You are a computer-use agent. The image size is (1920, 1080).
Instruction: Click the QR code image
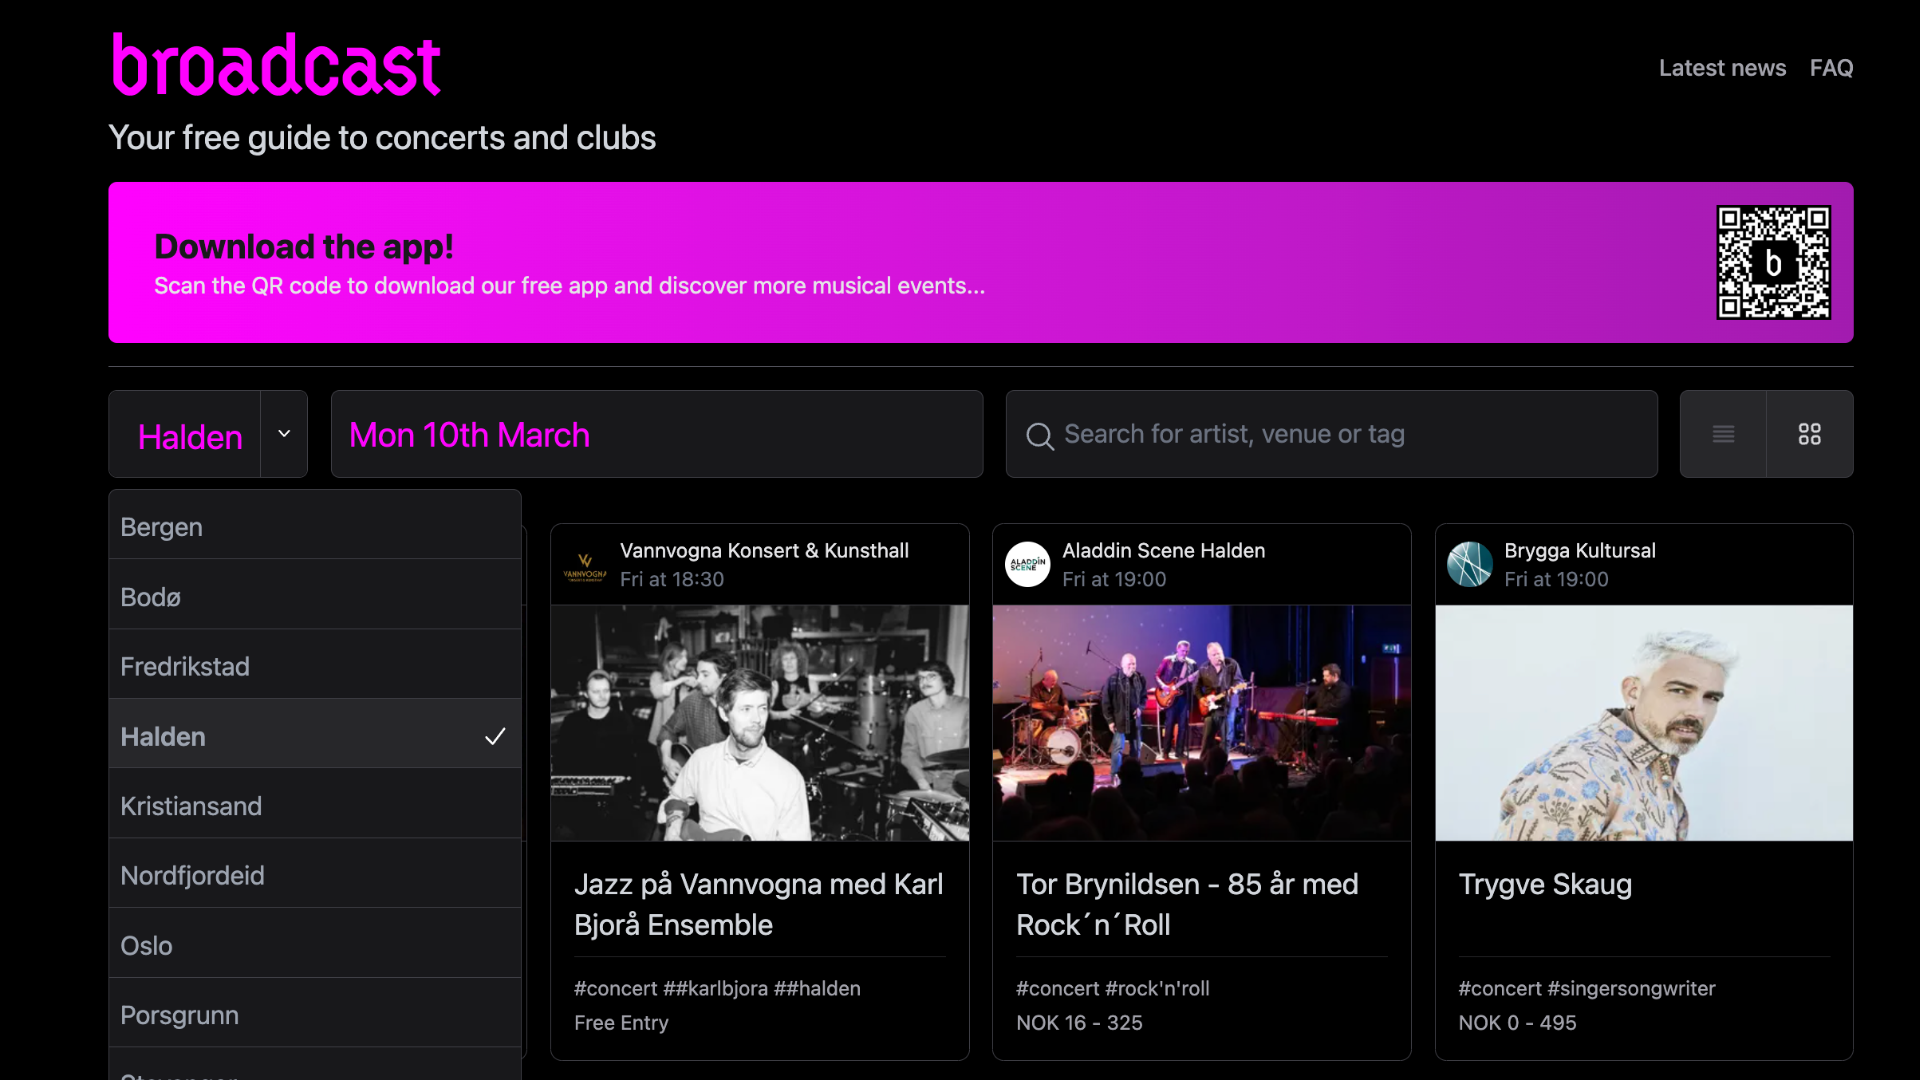click(1773, 263)
